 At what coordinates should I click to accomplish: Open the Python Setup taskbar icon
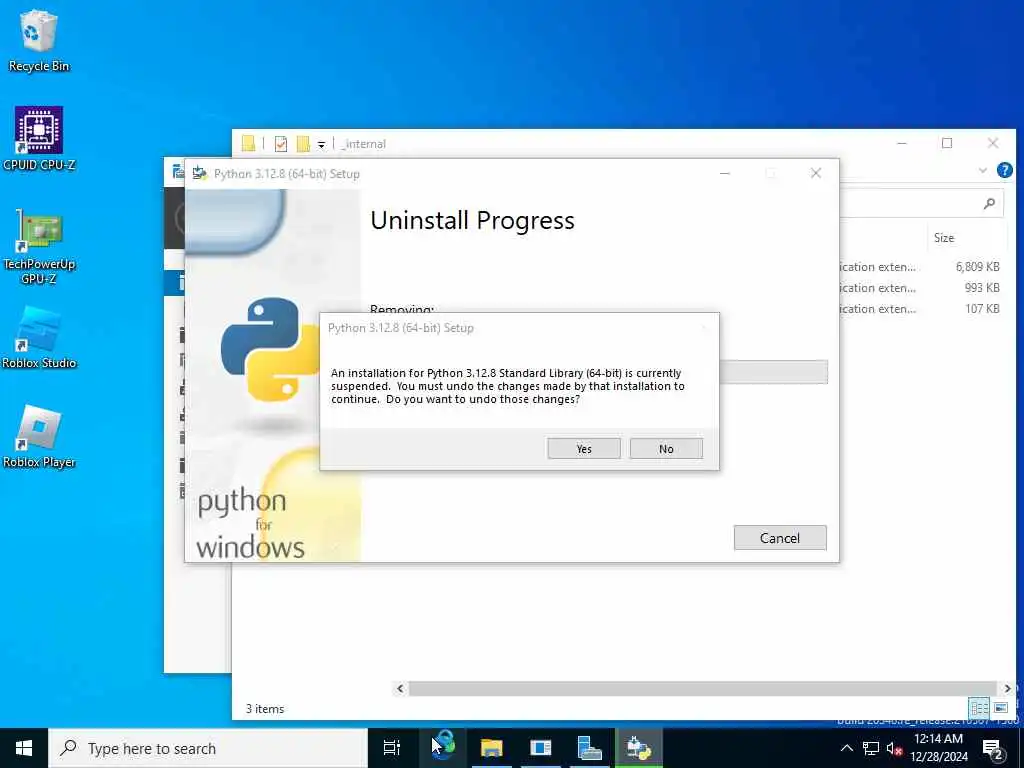639,748
